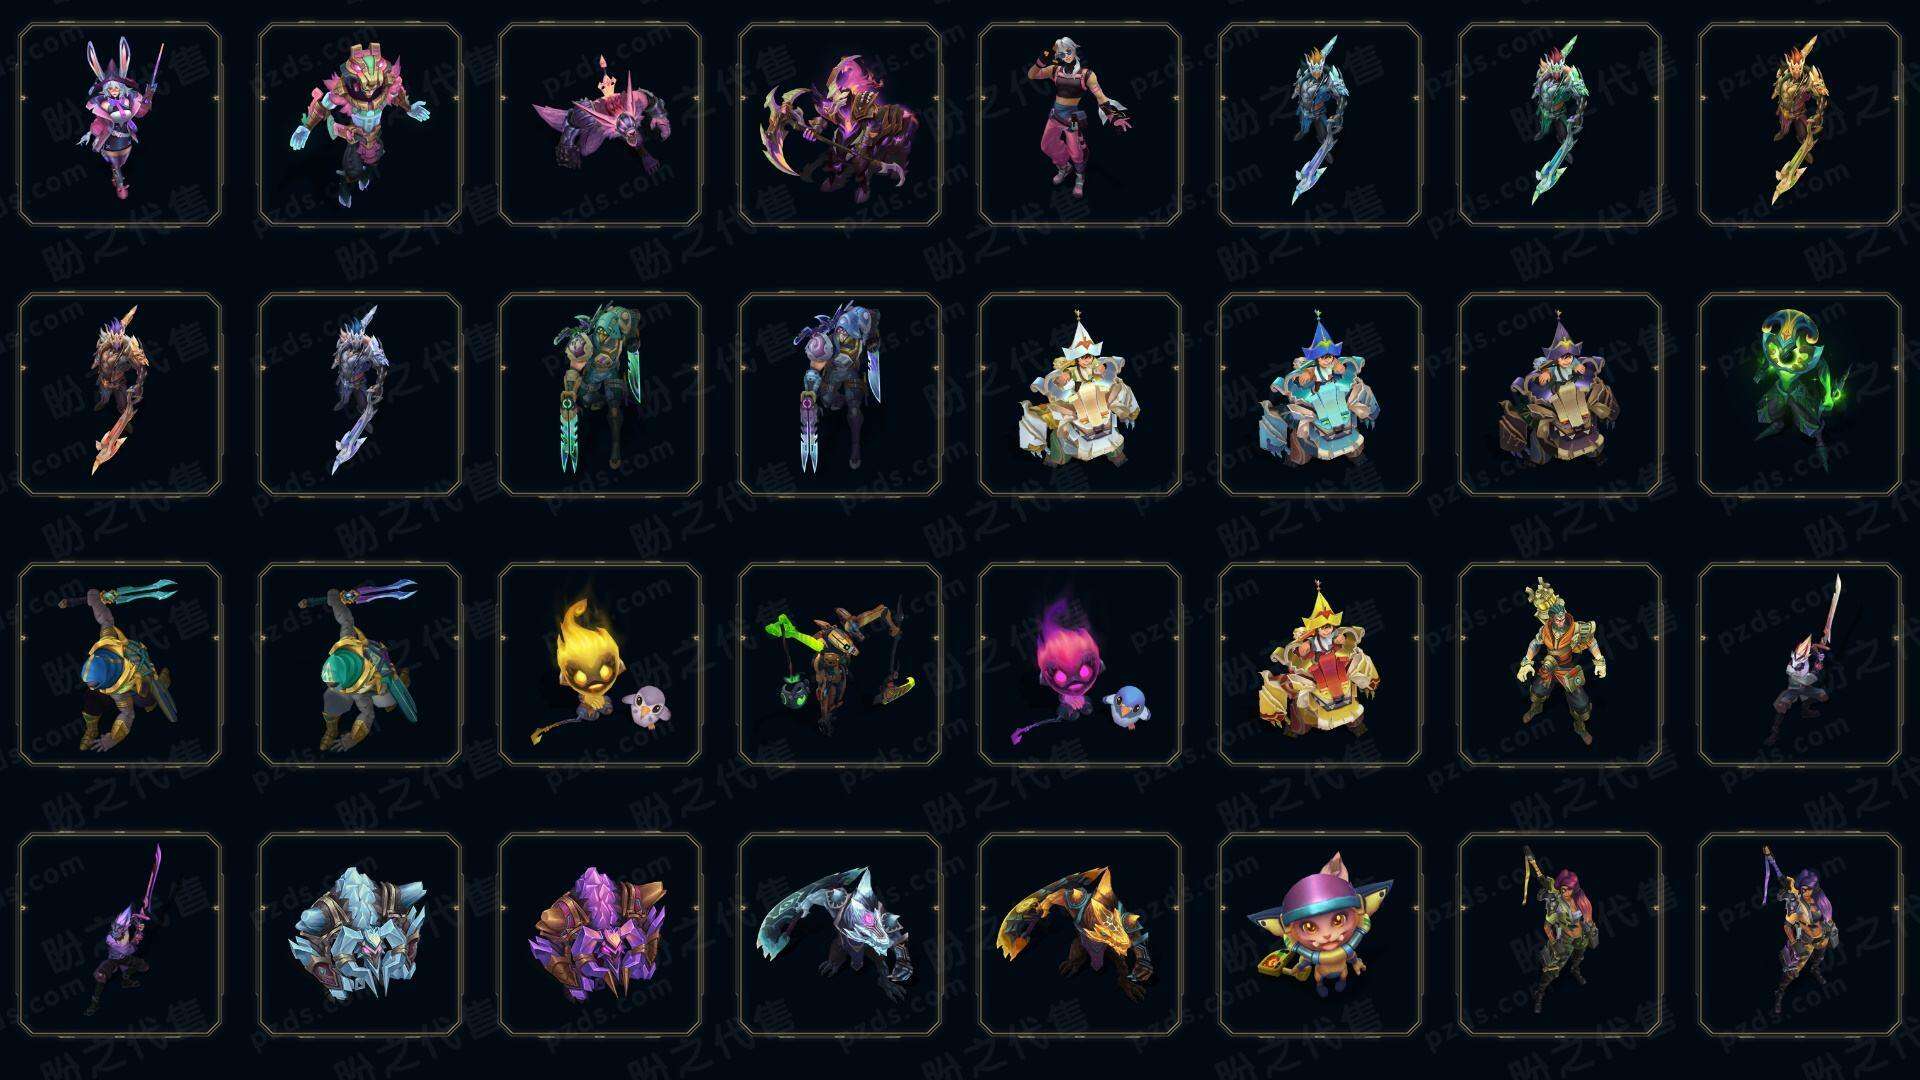Click the purple scythe-wielding dark knight skin
The image size is (1920, 1080).
coord(840,125)
